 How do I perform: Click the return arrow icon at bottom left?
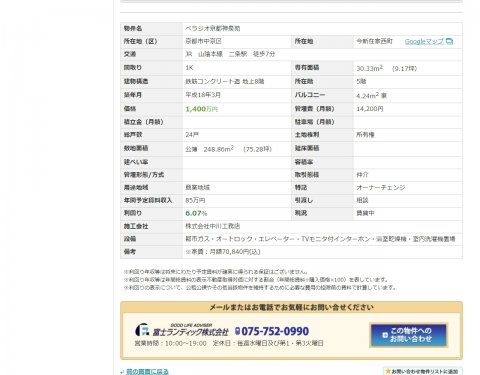coord(122,372)
